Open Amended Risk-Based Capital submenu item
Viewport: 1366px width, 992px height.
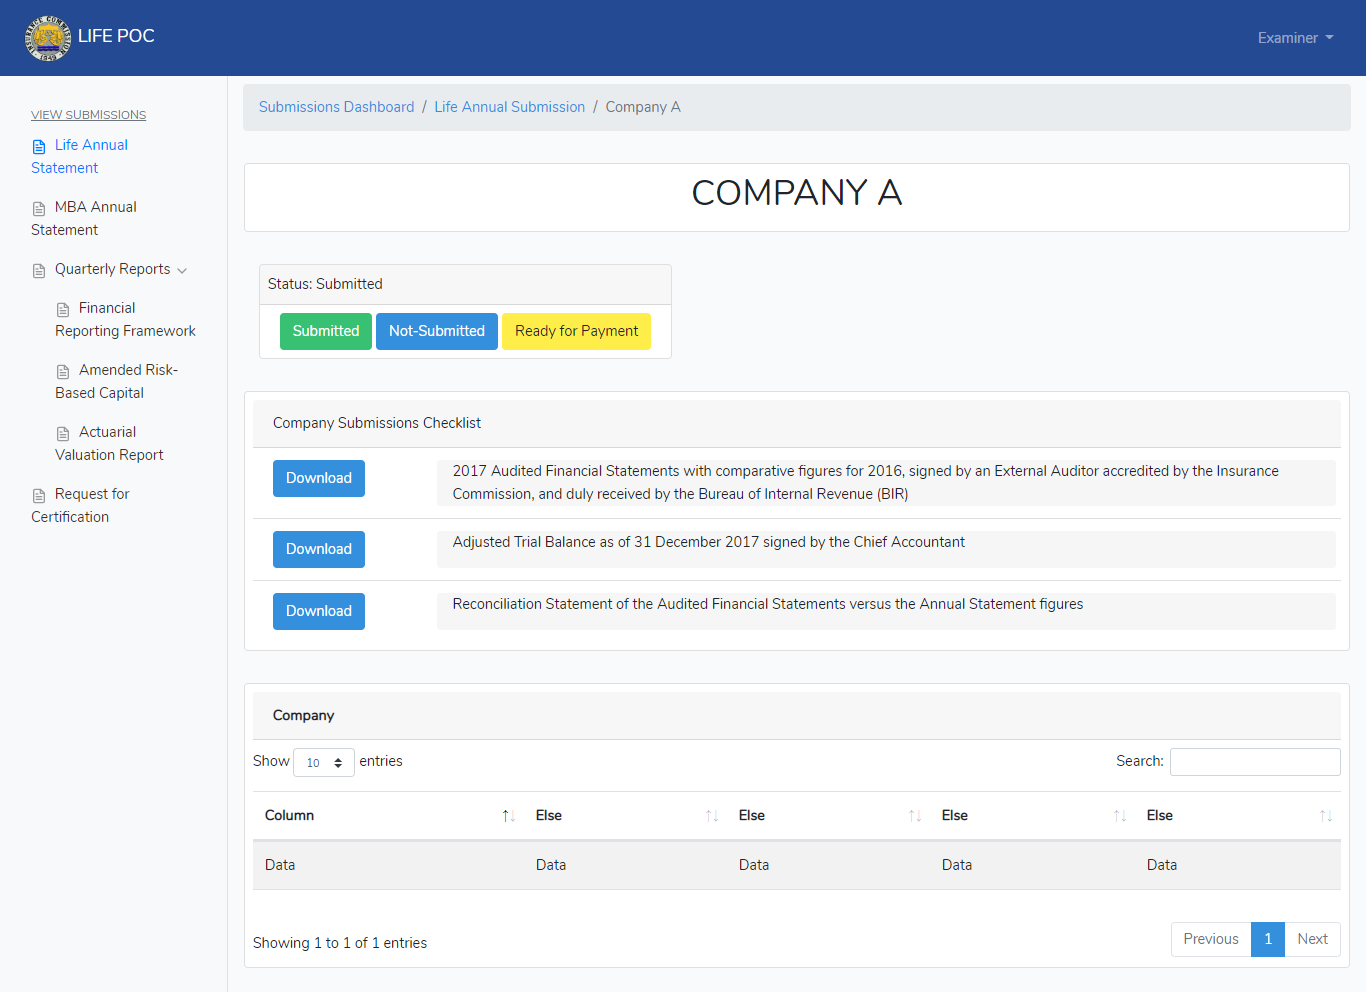pos(116,381)
